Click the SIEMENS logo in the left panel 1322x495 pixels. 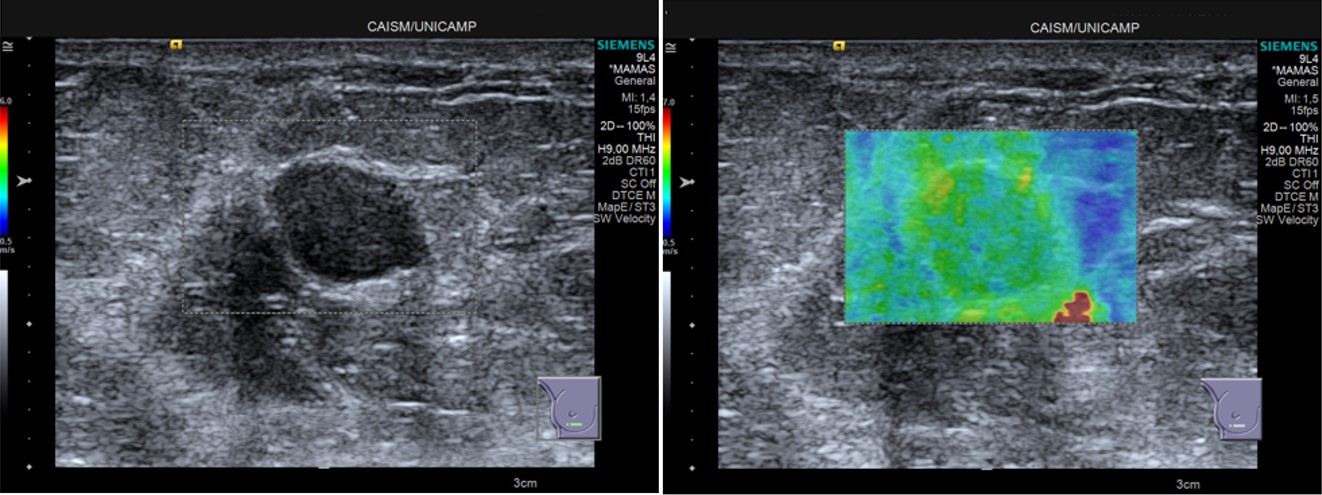tap(626, 45)
